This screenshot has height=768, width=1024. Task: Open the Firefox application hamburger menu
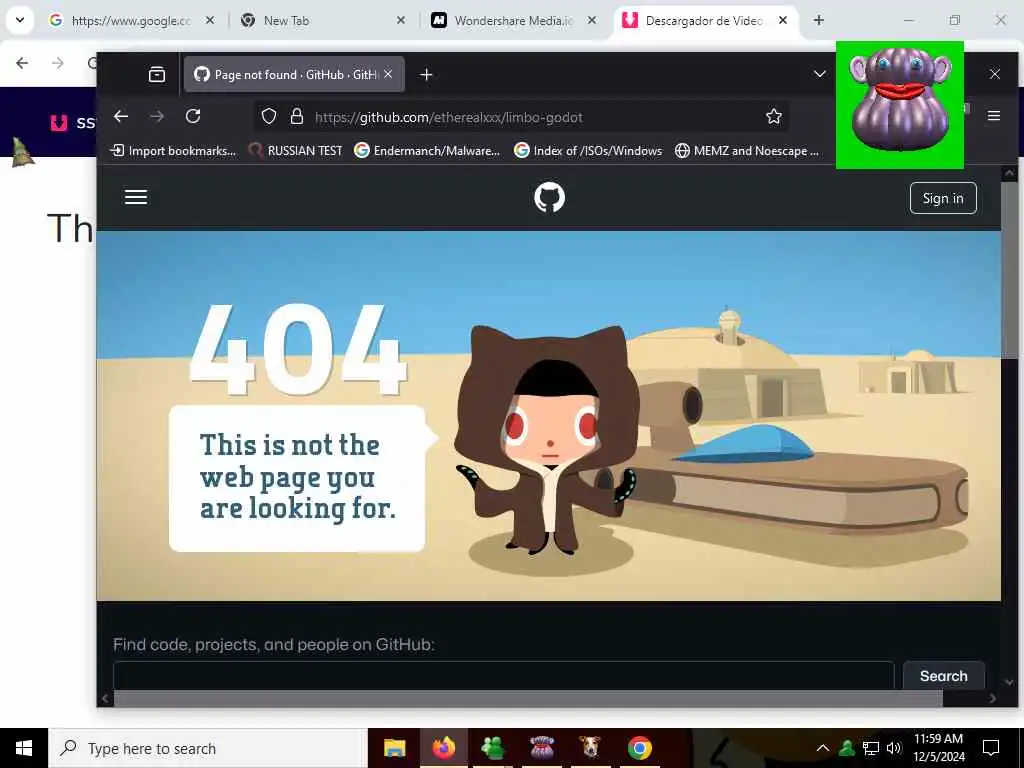[994, 116]
